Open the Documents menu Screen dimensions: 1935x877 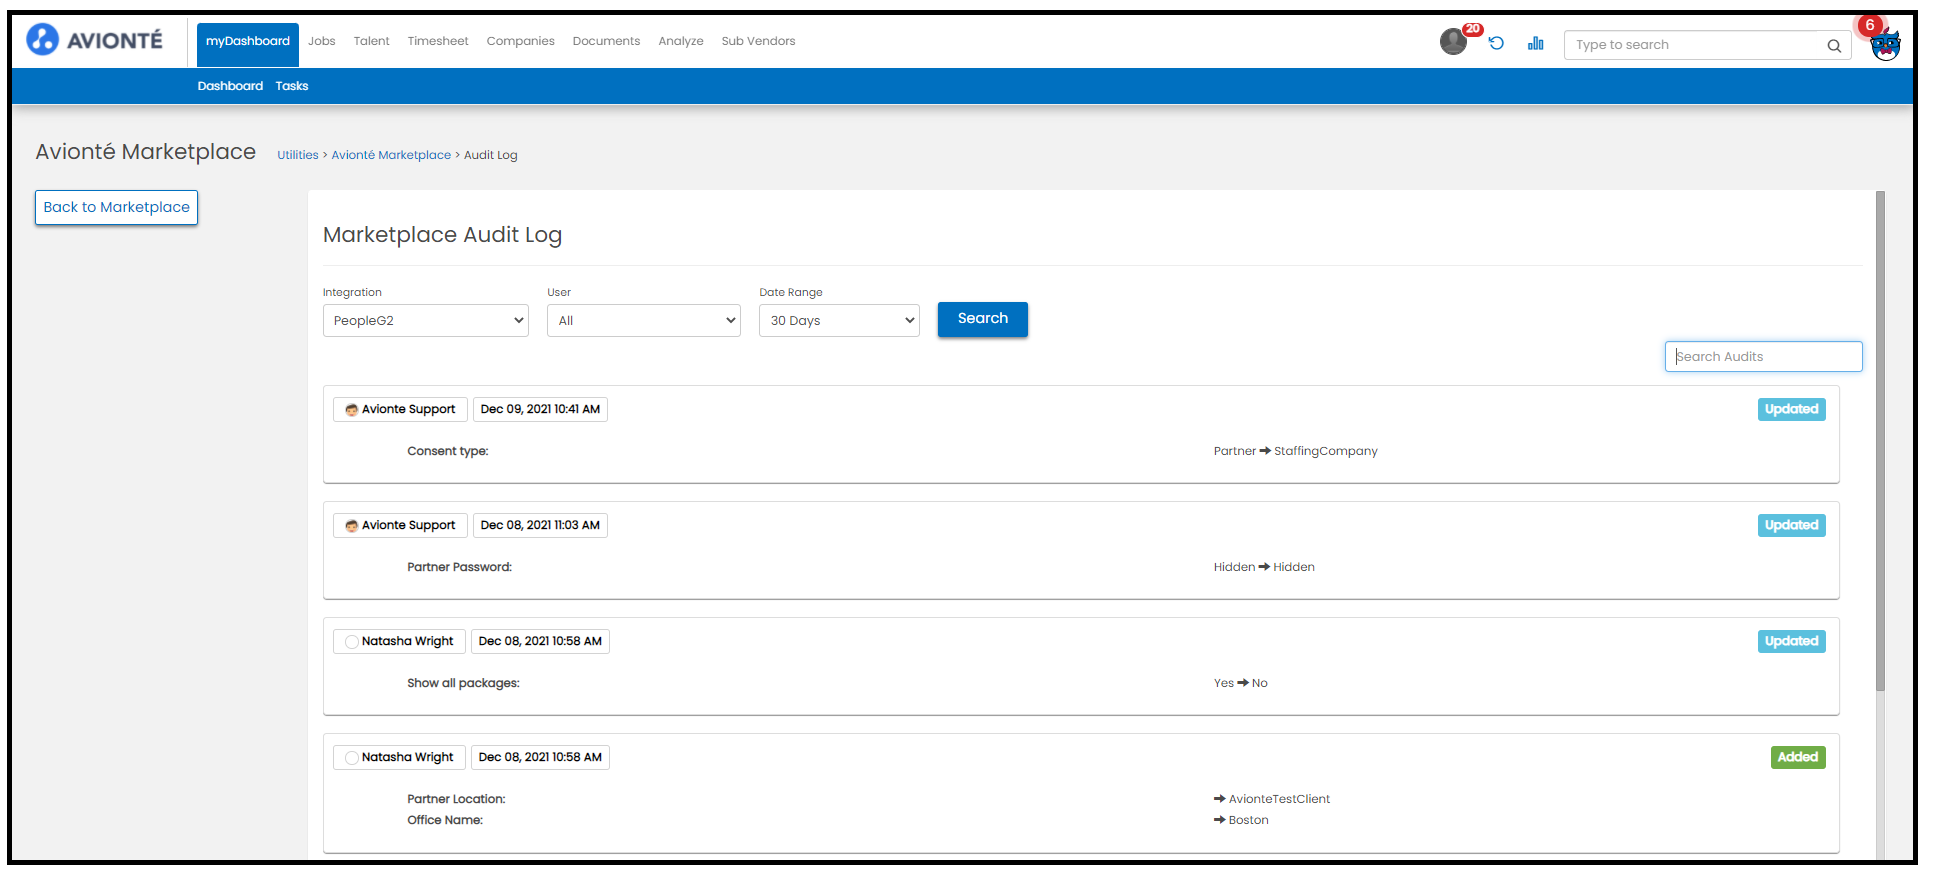606,41
